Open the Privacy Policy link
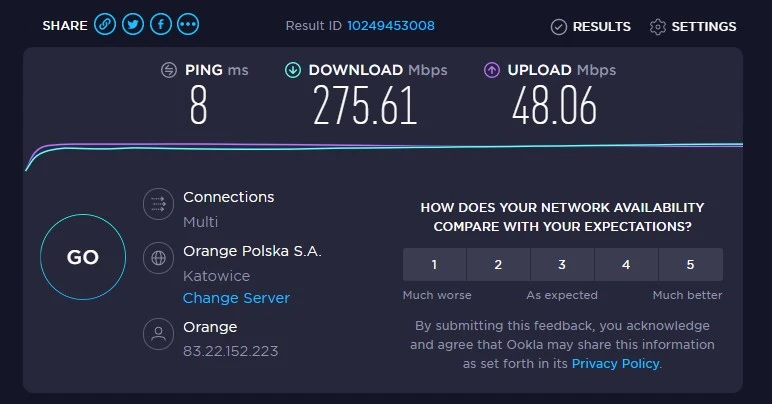Screen dimensions: 772x404 [615, 364]
